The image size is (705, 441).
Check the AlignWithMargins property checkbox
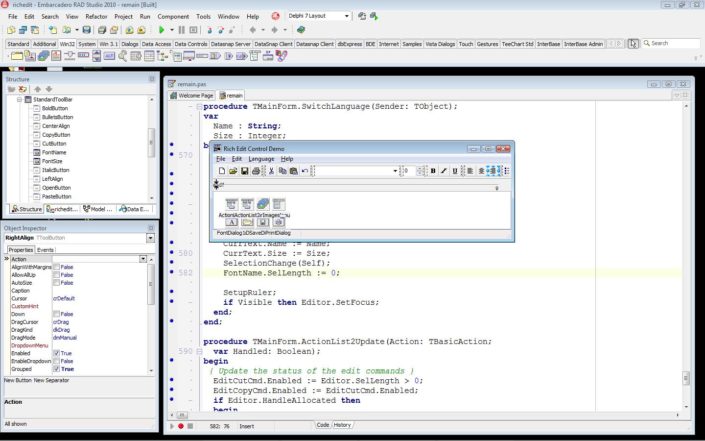(54, 267)
